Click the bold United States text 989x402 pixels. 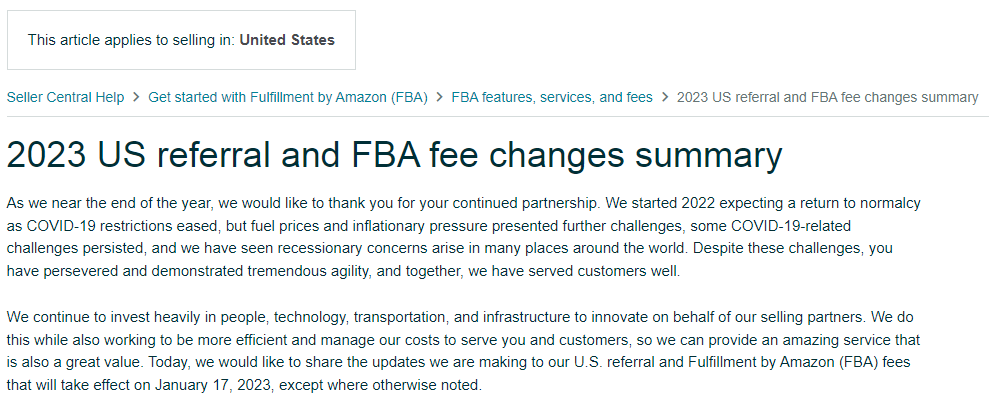click(x=287, y=40)
